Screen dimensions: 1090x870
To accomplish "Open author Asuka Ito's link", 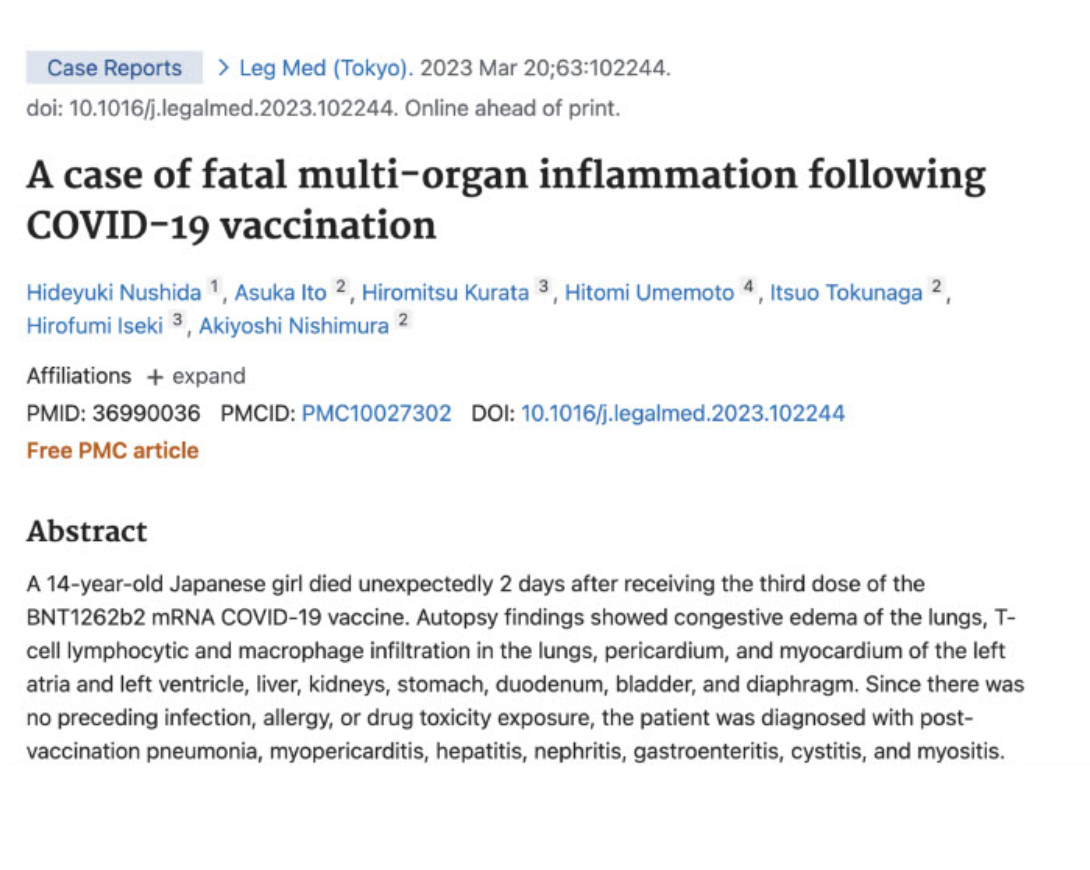I will point(280,293).
